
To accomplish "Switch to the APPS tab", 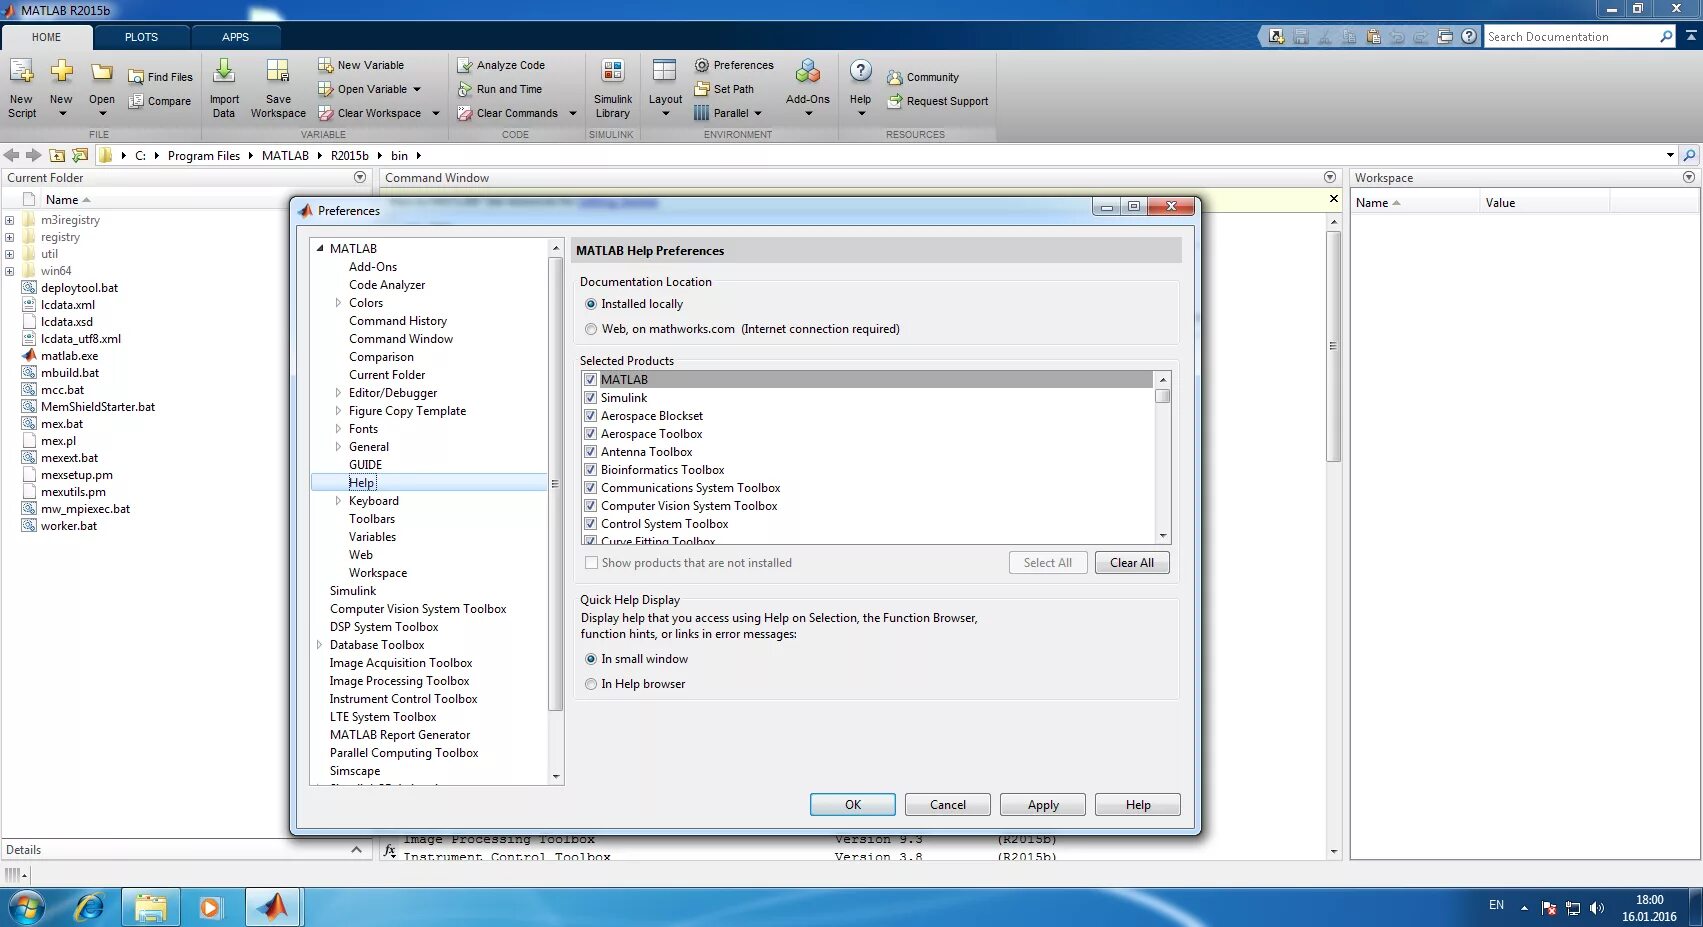I will (236, 37).
